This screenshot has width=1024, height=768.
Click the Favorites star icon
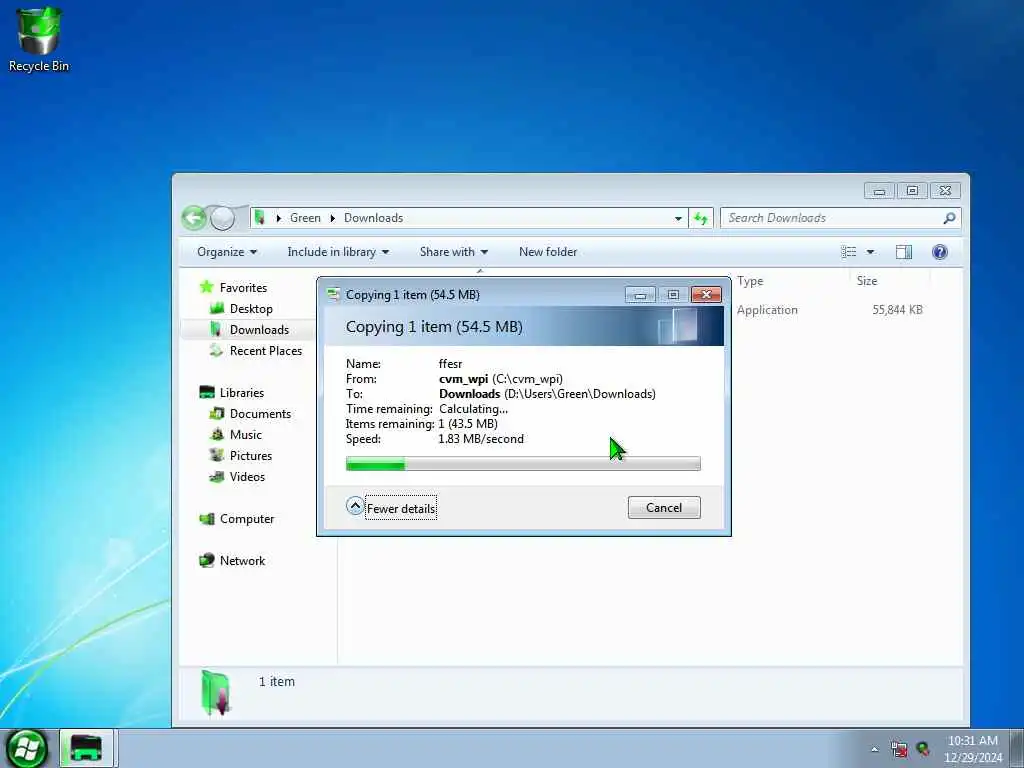point(206,287)
